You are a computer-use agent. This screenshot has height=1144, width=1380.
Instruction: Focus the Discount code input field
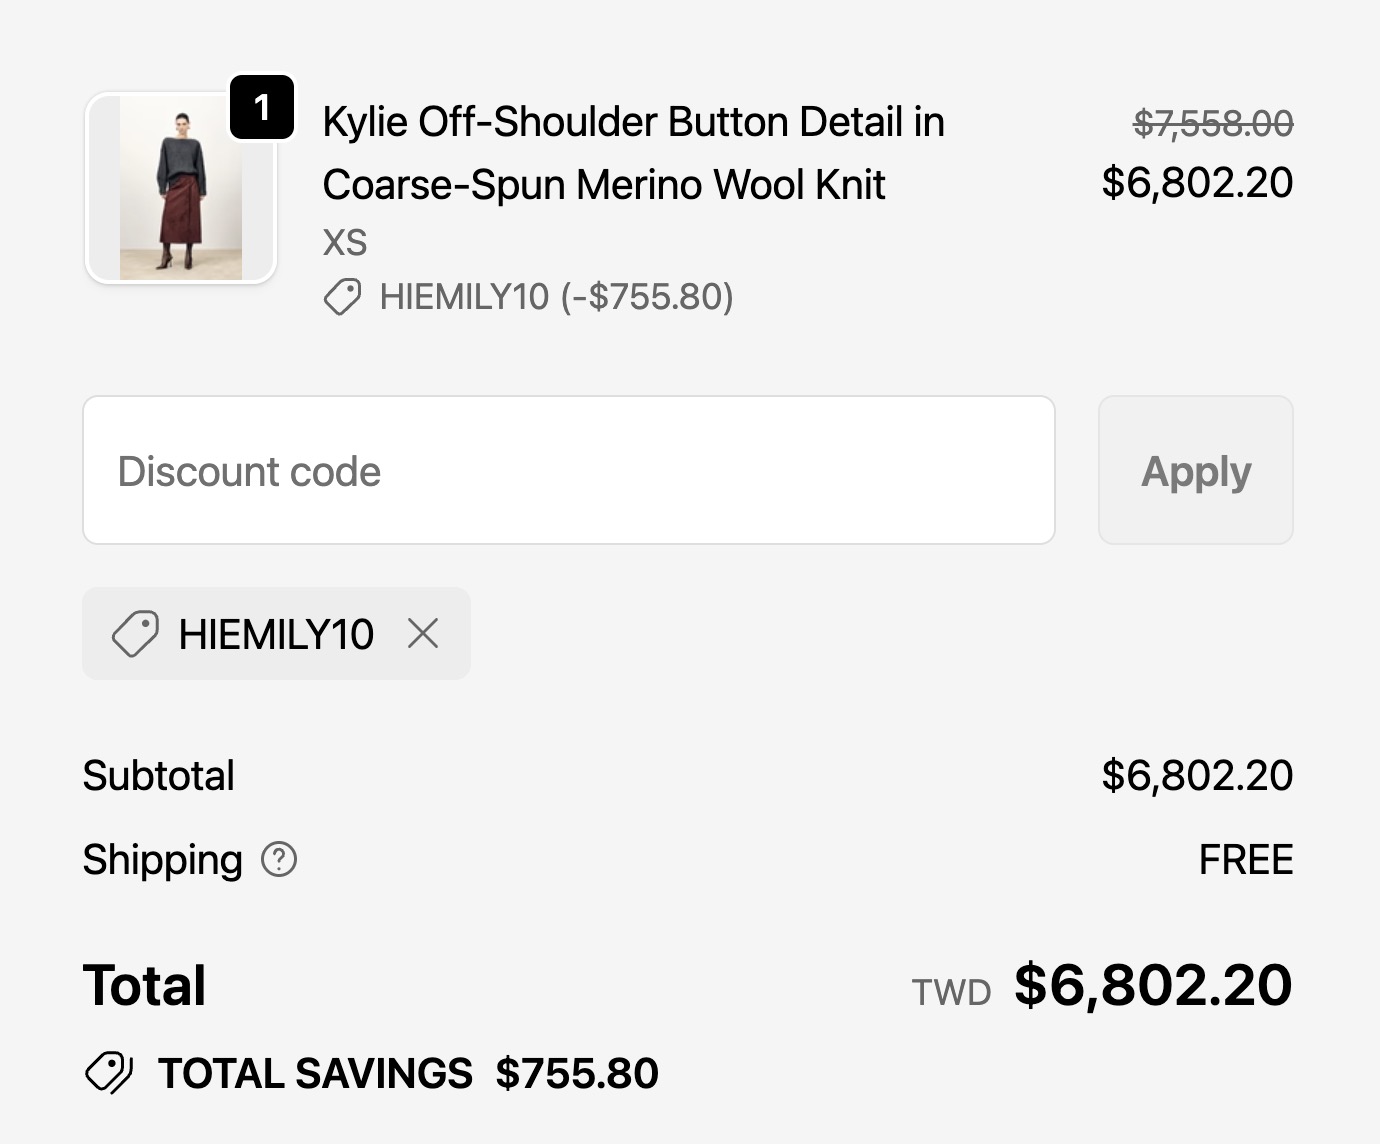click(568, 470)
